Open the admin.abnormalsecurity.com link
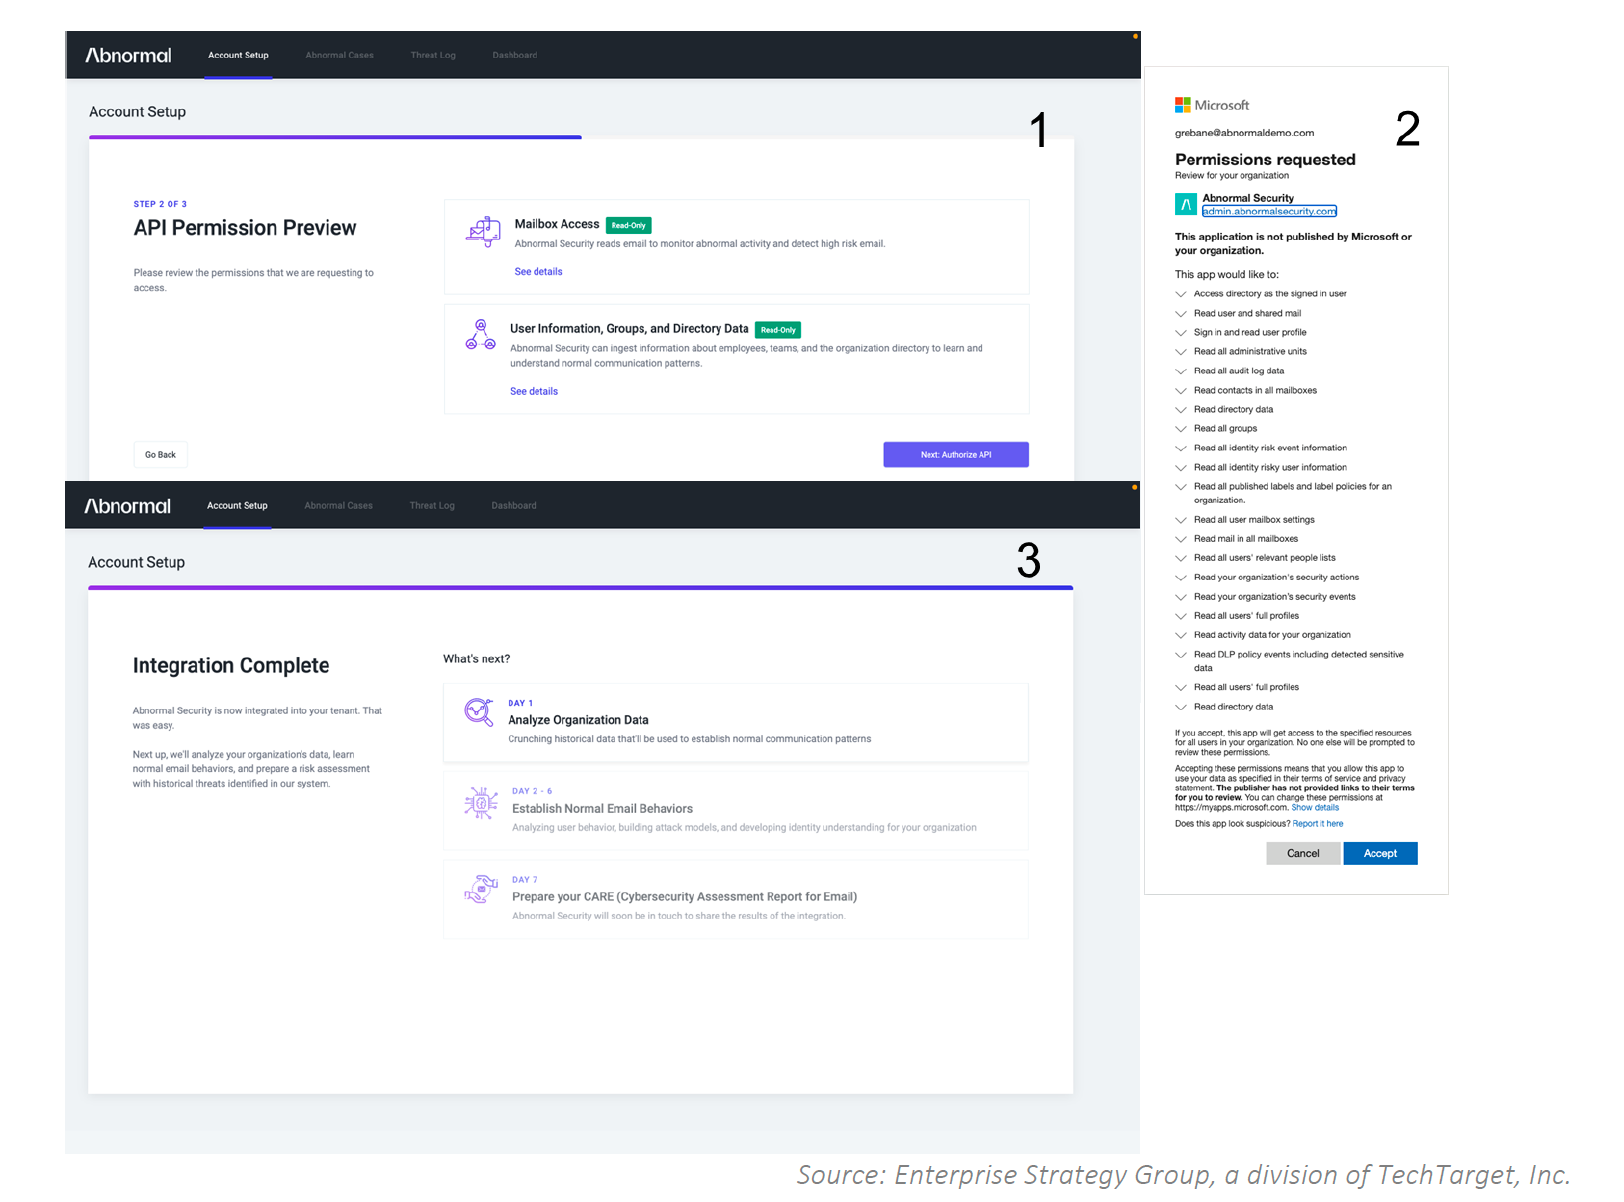 pos(1269,211)
